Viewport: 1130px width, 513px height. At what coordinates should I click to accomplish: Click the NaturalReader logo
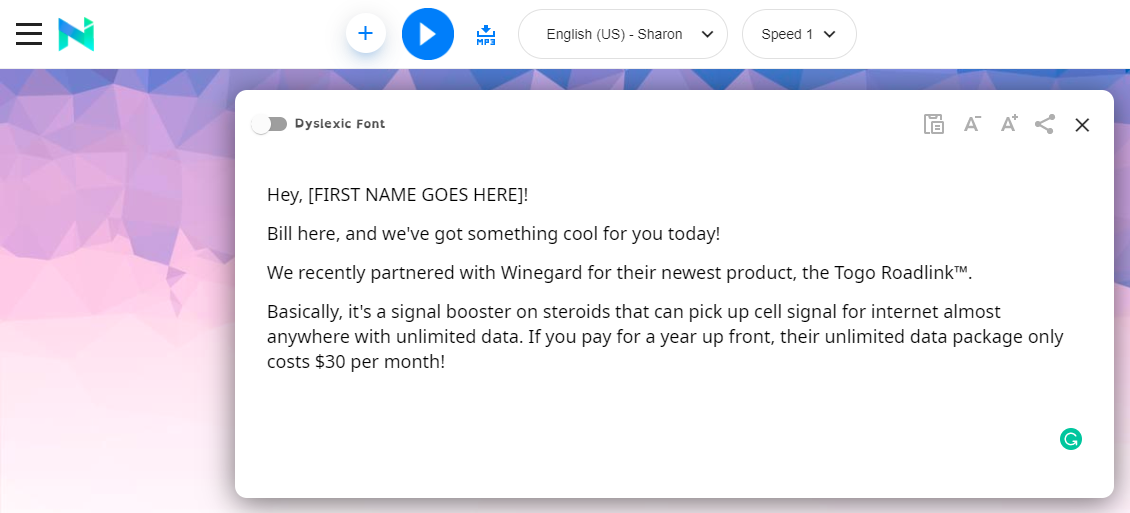[x=76, y=34]
